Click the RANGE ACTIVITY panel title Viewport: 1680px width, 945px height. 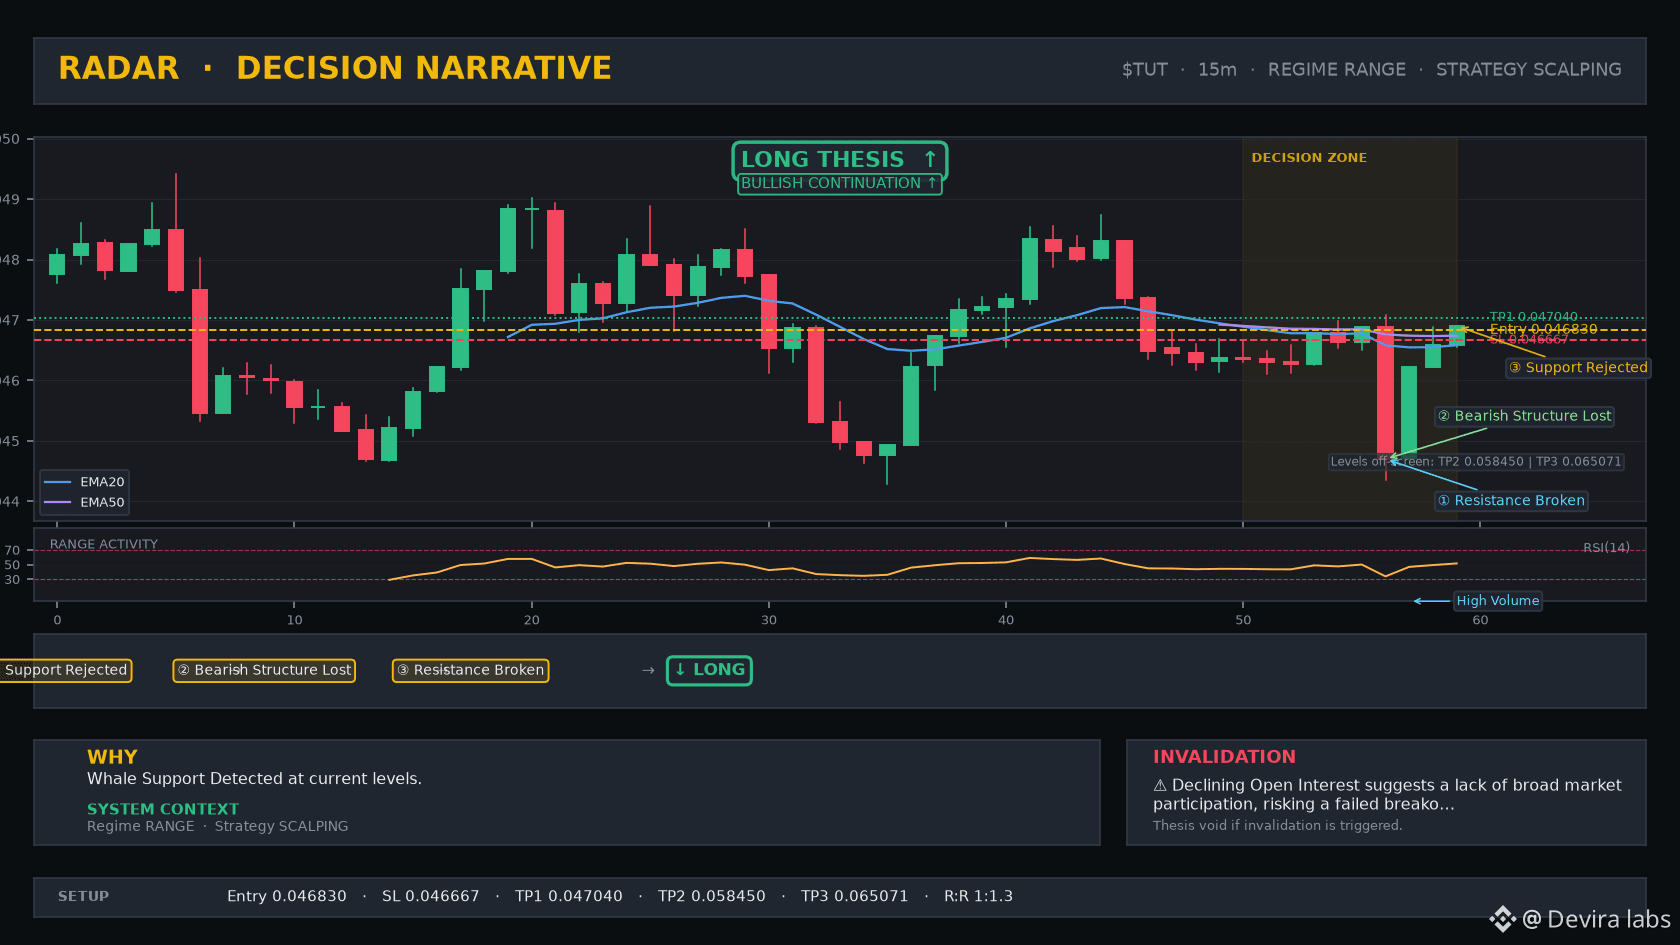(104, 544)
